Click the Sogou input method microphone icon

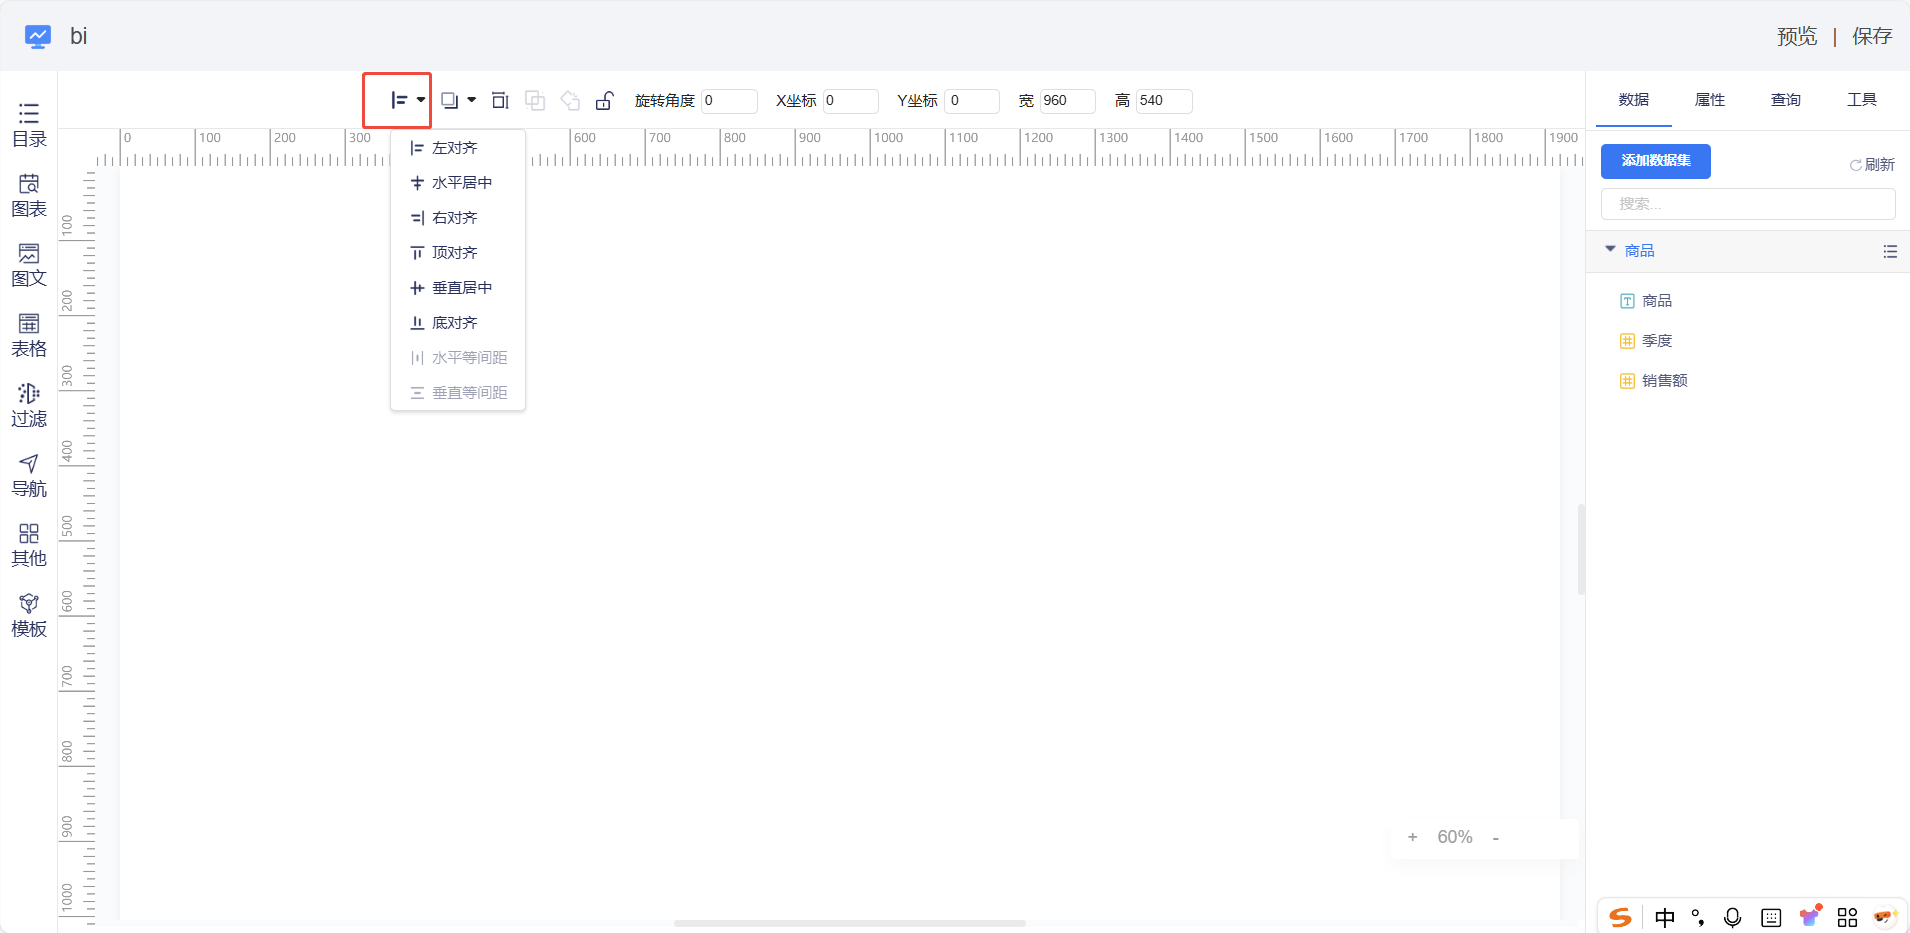tap(1732, 917)
